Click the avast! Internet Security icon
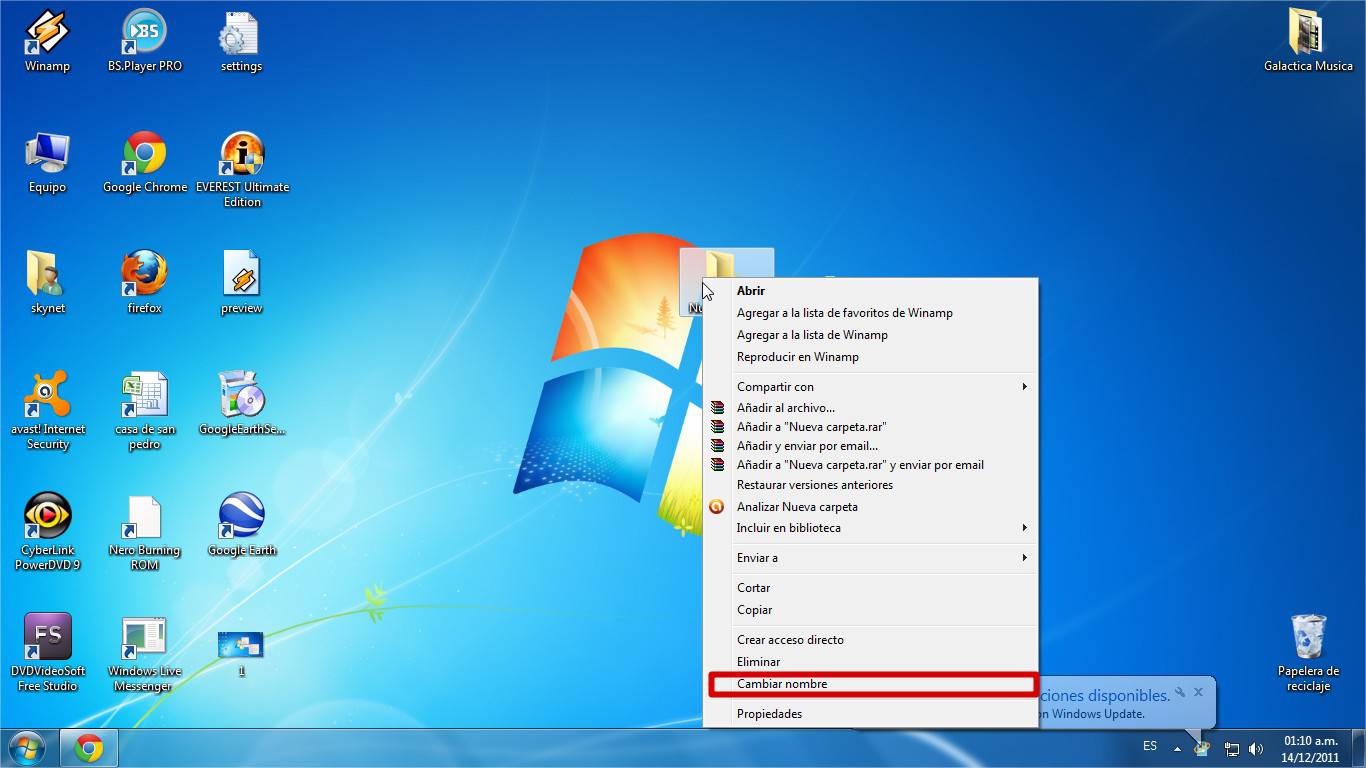Image resolution: width=1366 pixels, height=768 pixels. point(47,397)
